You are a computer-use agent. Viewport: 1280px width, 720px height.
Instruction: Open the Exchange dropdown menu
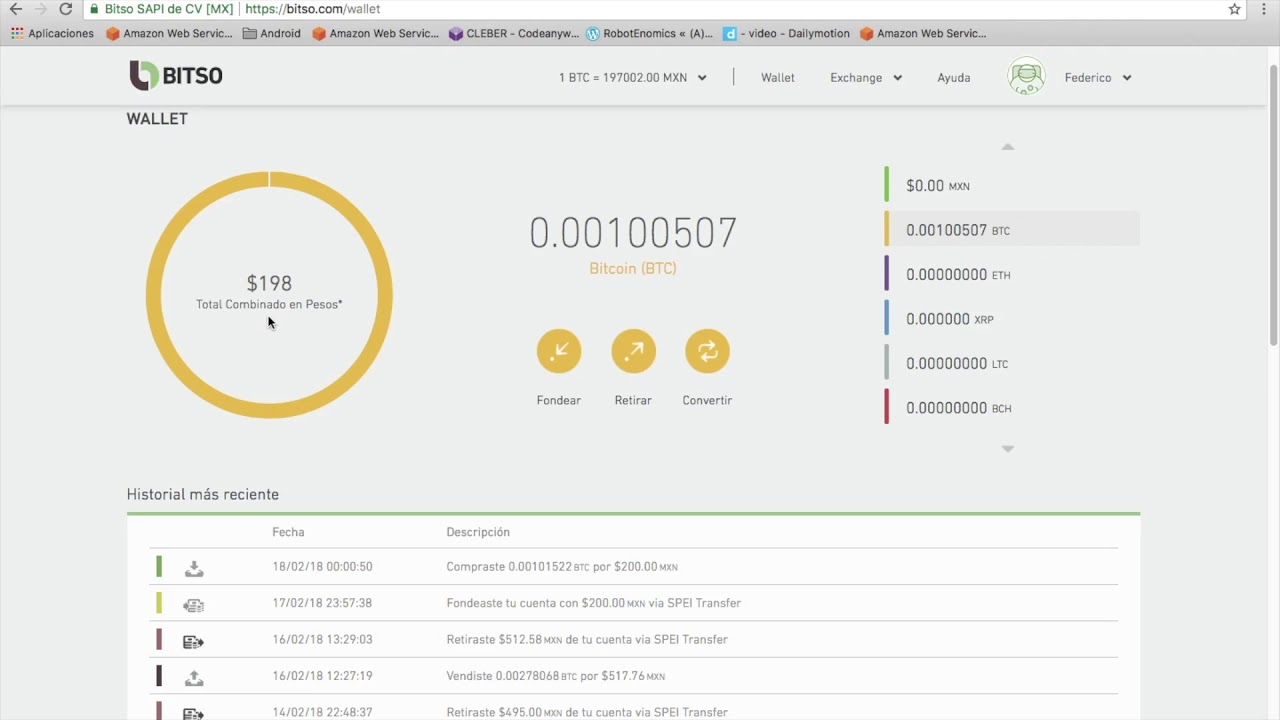click(x=866, y=77)
